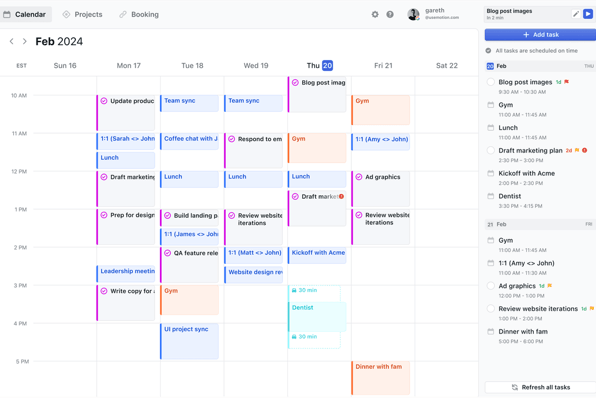Open the settings gear icon
The height and width of the screenshot is (398, 596).
click(375, 14)
